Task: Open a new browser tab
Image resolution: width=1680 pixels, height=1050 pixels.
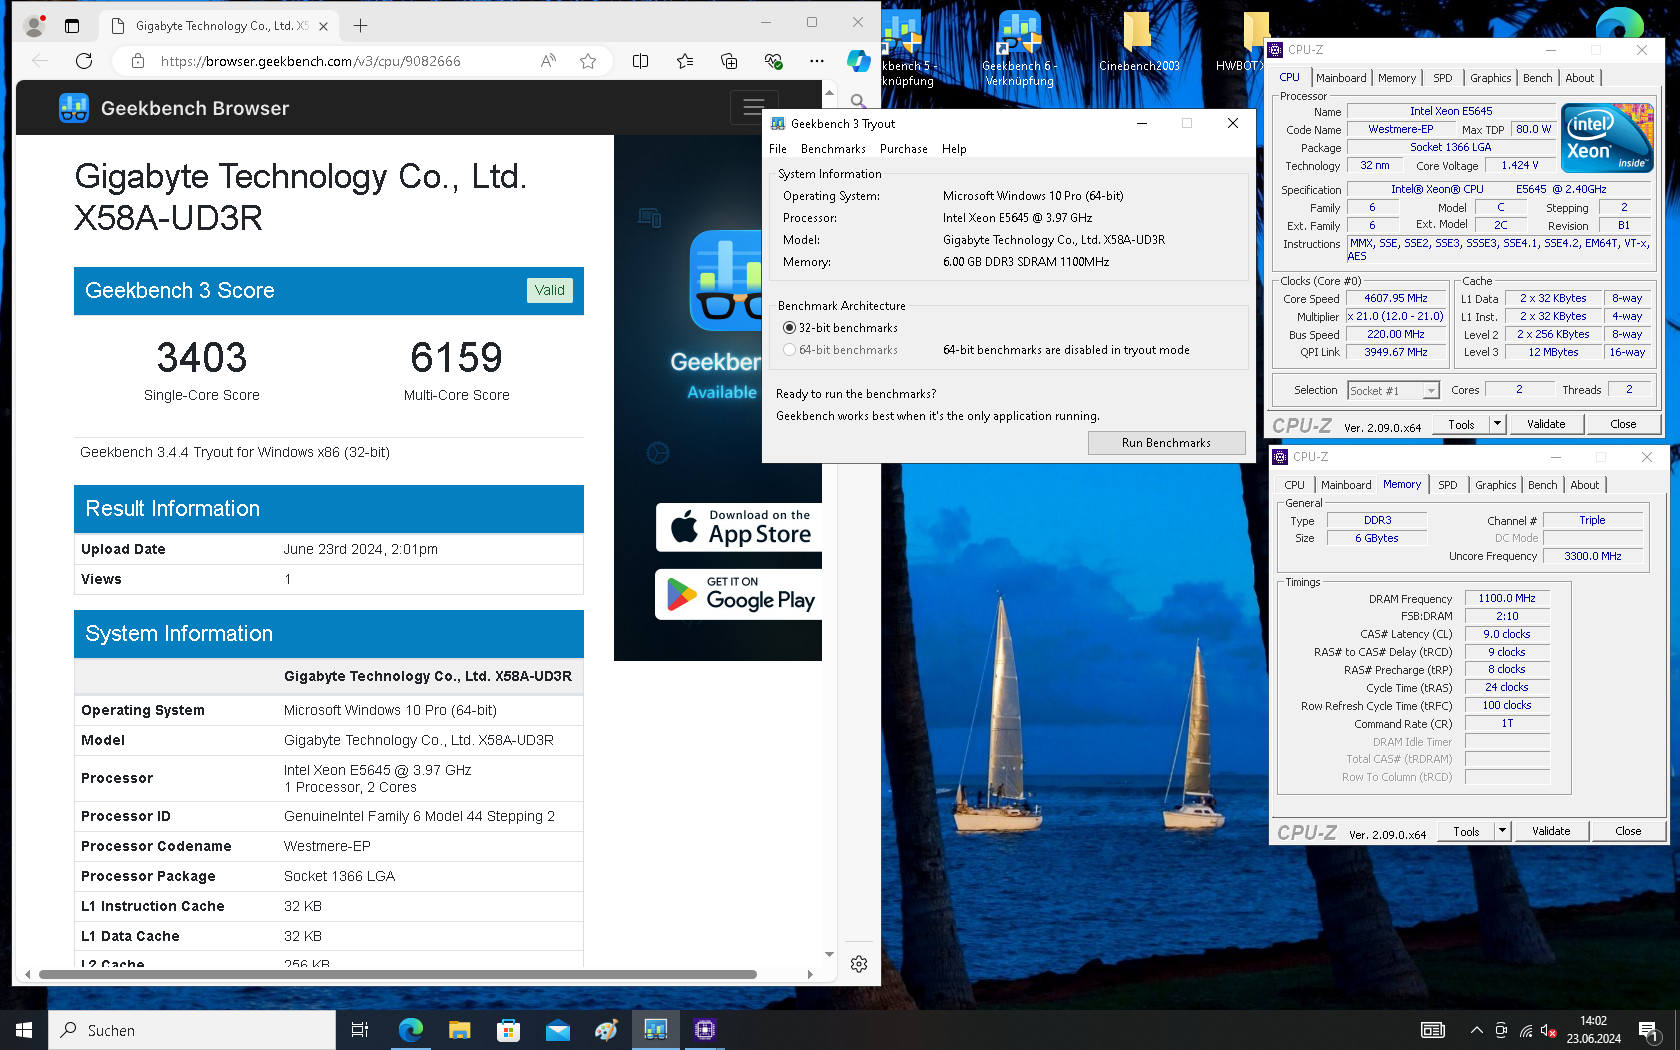Action: 361,26
